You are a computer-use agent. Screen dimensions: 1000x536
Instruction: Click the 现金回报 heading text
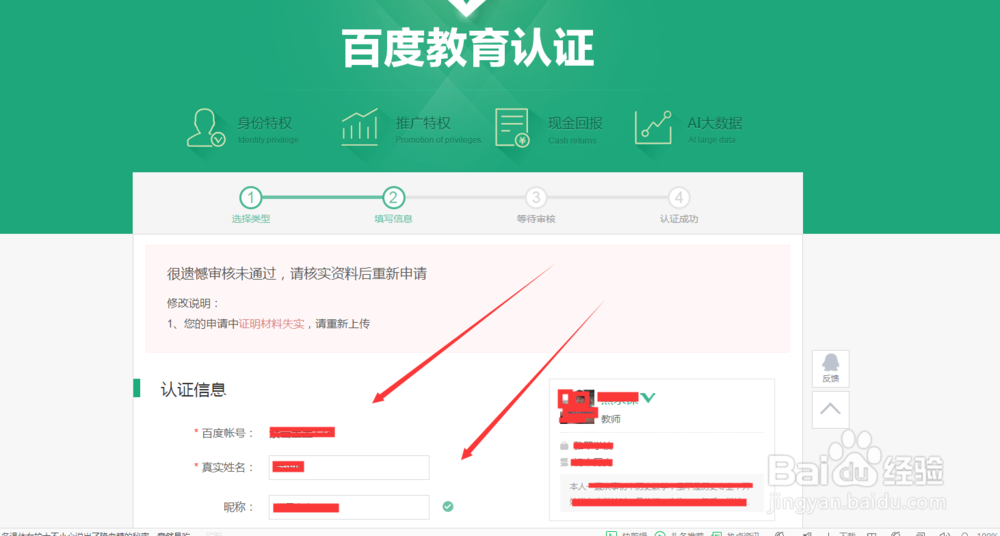[575, 123]
